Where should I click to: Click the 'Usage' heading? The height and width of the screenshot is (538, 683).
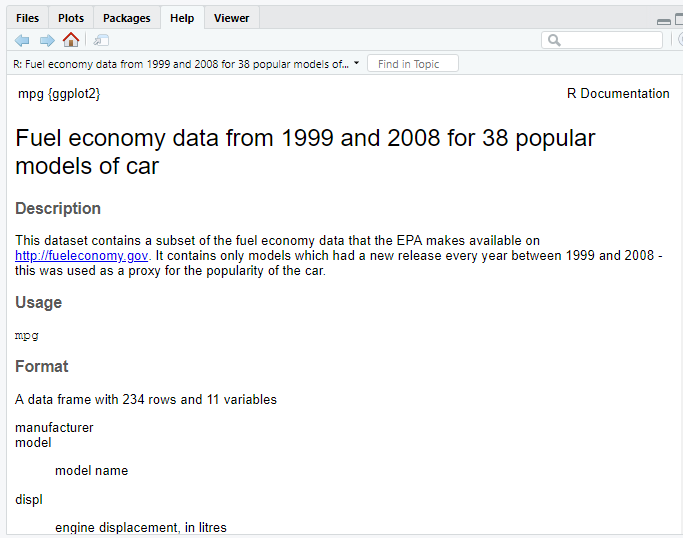38,302
